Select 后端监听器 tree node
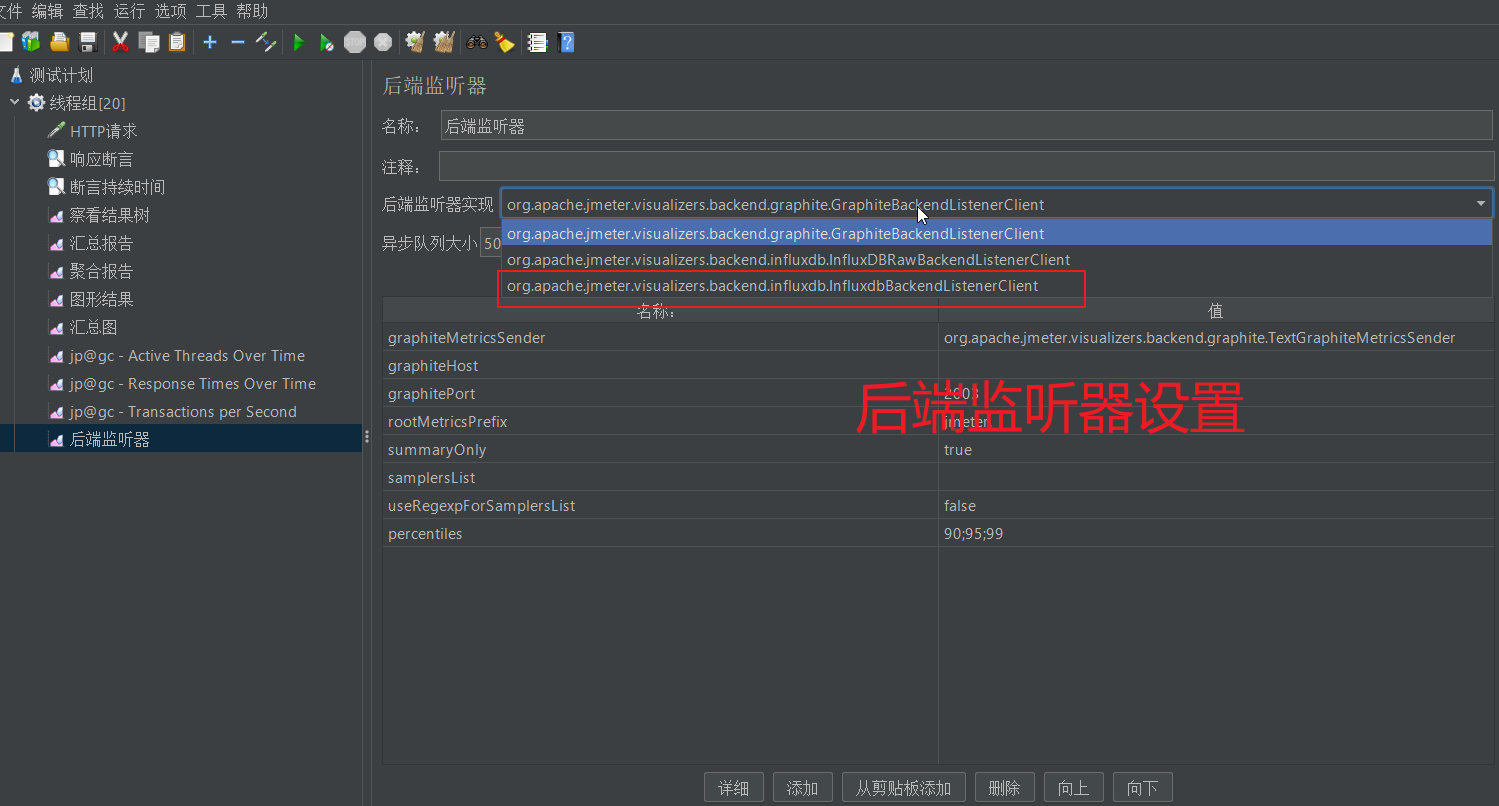 [x=109, y=439]
